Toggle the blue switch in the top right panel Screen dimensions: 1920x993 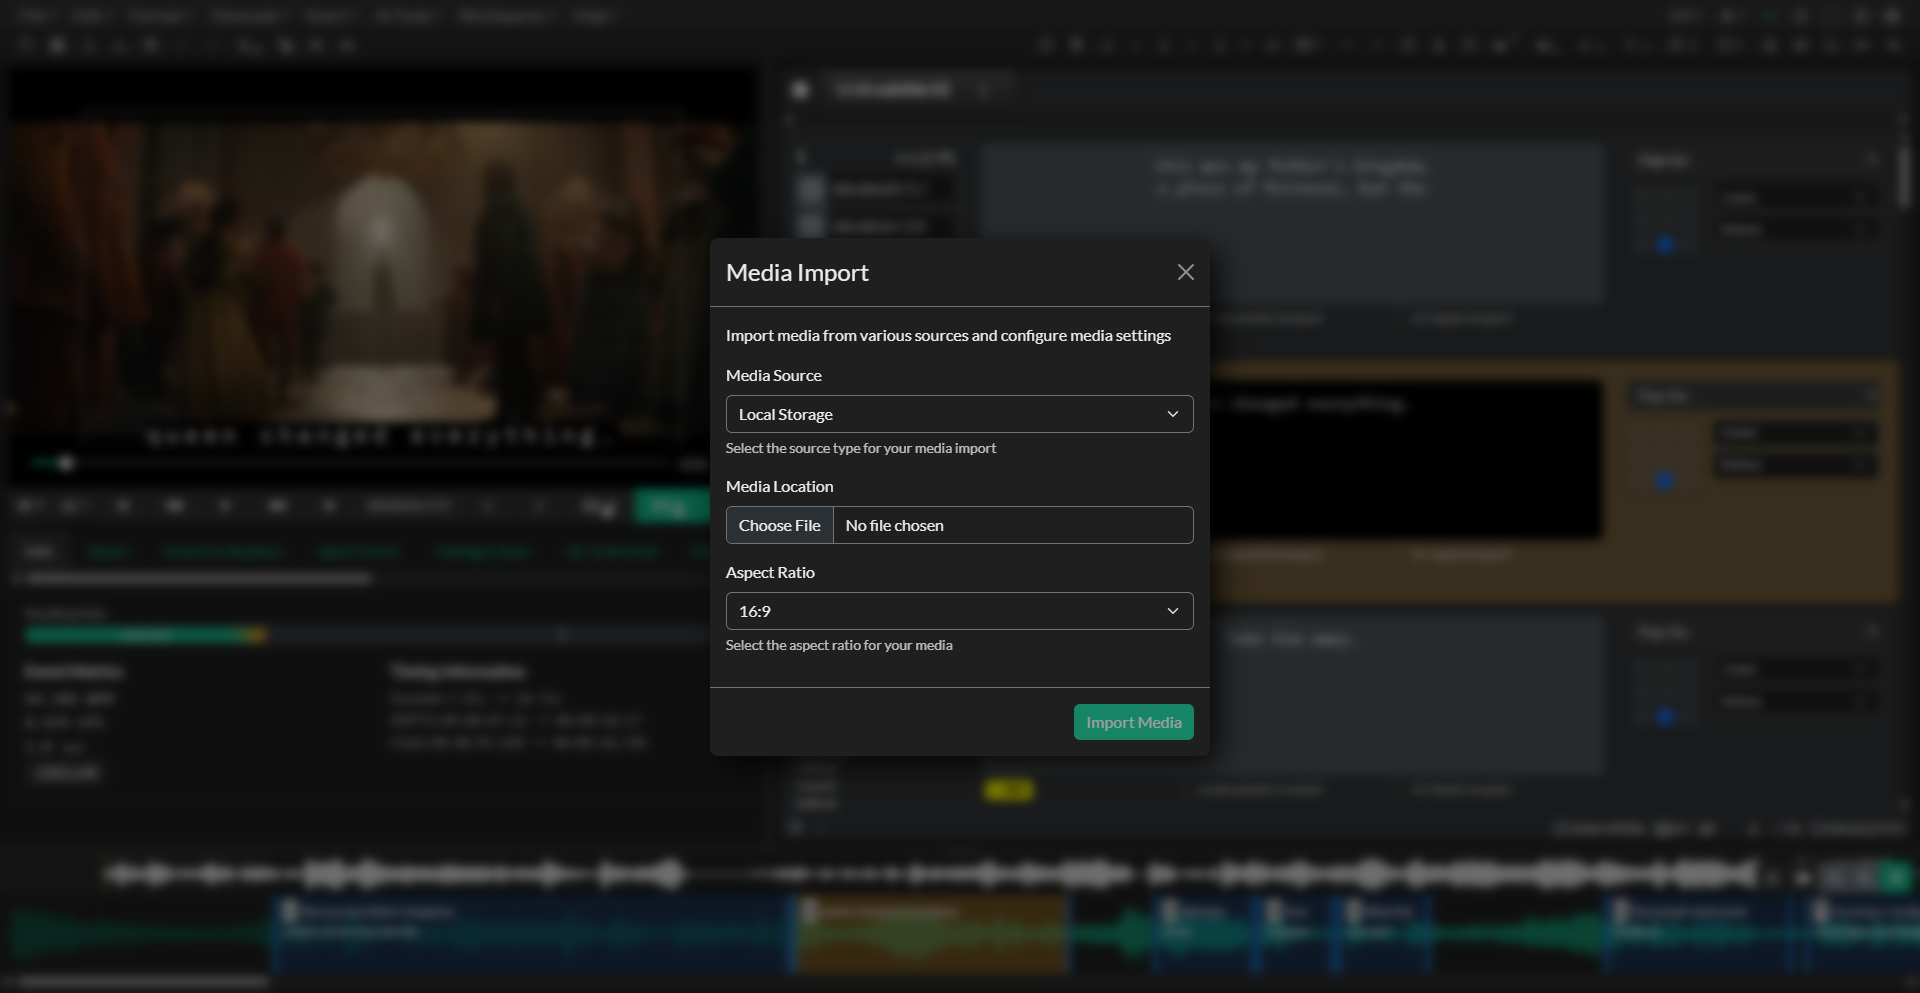1665,244
